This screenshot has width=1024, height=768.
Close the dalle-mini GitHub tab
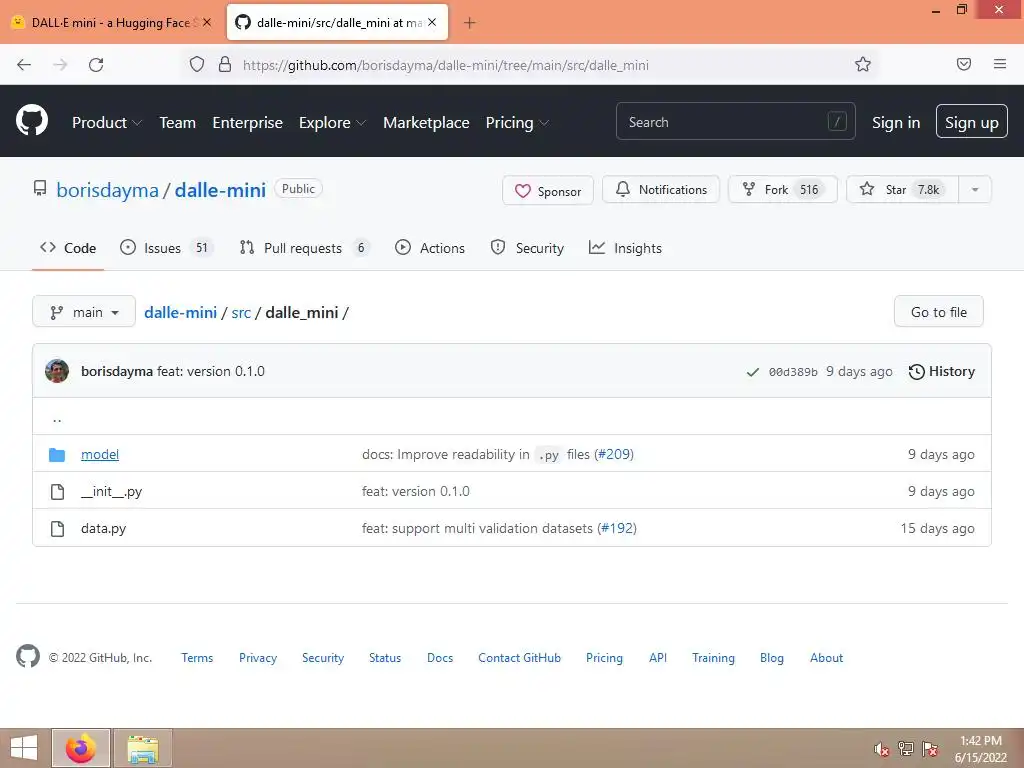[432, 22]
